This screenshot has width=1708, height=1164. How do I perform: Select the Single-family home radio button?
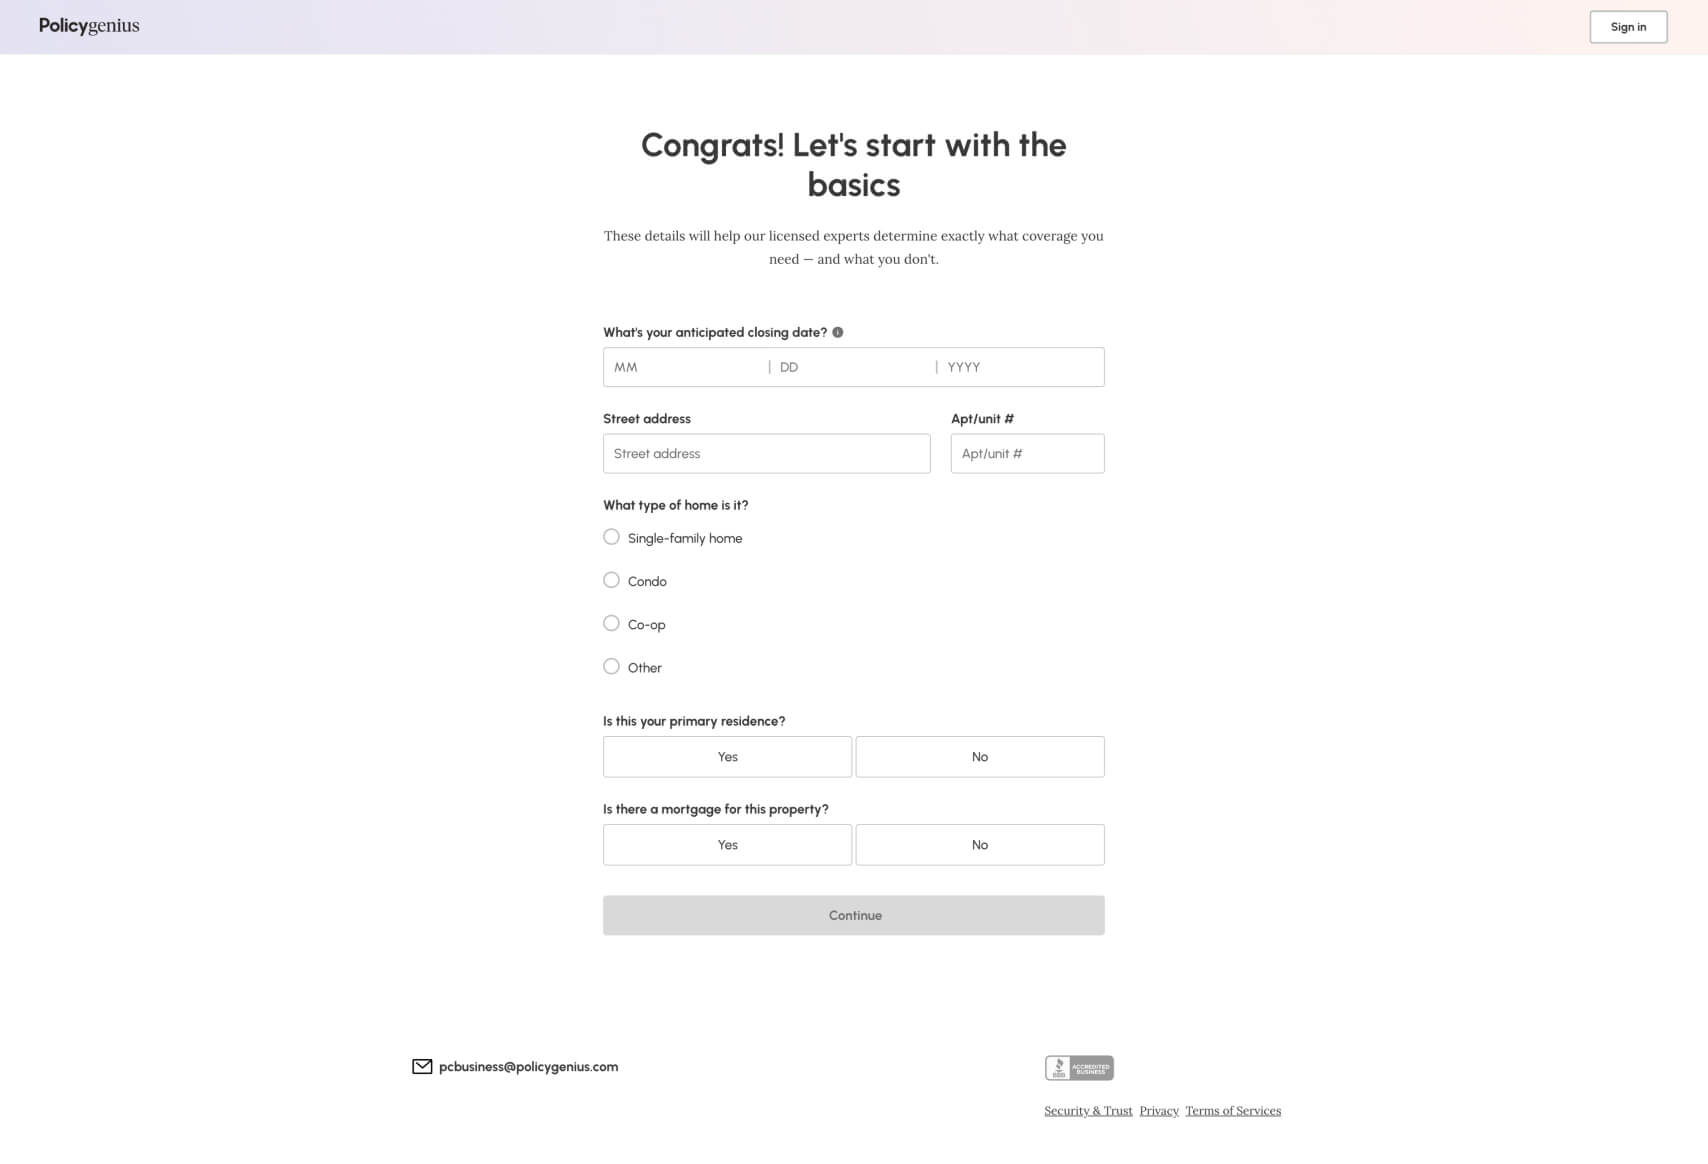pyautogui.click(x=611, y=537)
